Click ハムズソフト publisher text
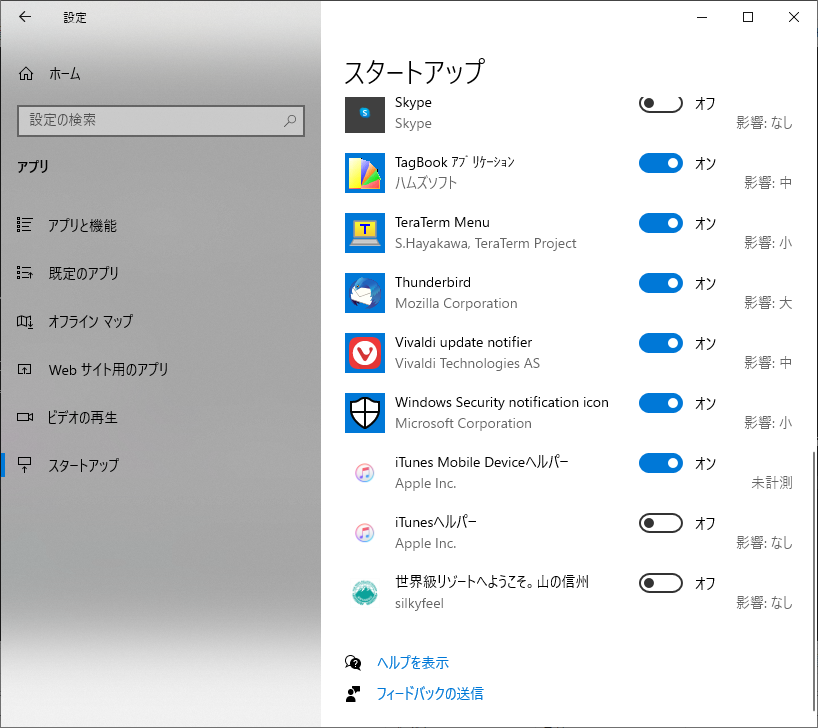 click(x=426, y=183)
